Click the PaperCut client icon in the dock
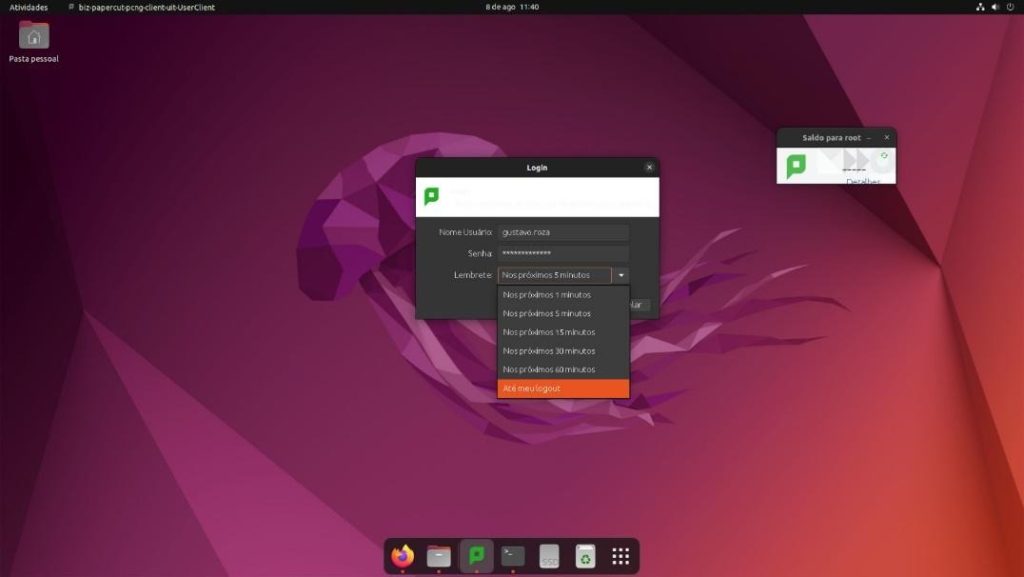1024x577 pixels. [x=476, y=556]
